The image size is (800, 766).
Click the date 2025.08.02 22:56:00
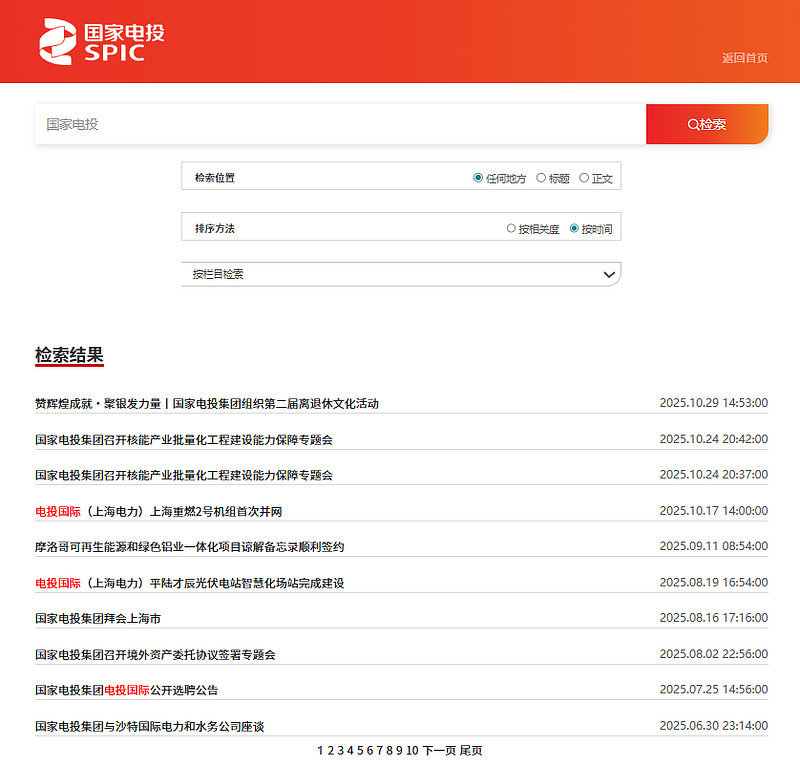click(714, 654)
